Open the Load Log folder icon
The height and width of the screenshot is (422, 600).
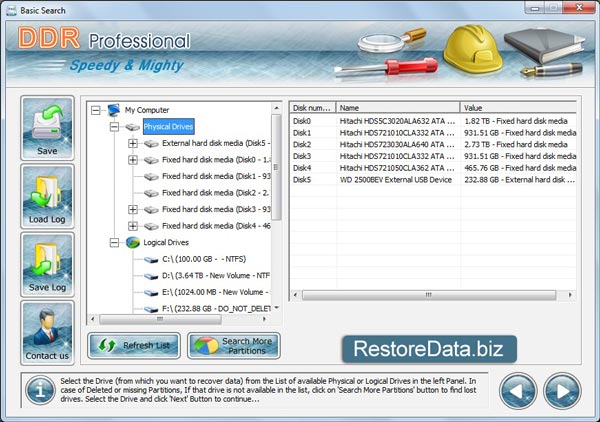point(47,196)
